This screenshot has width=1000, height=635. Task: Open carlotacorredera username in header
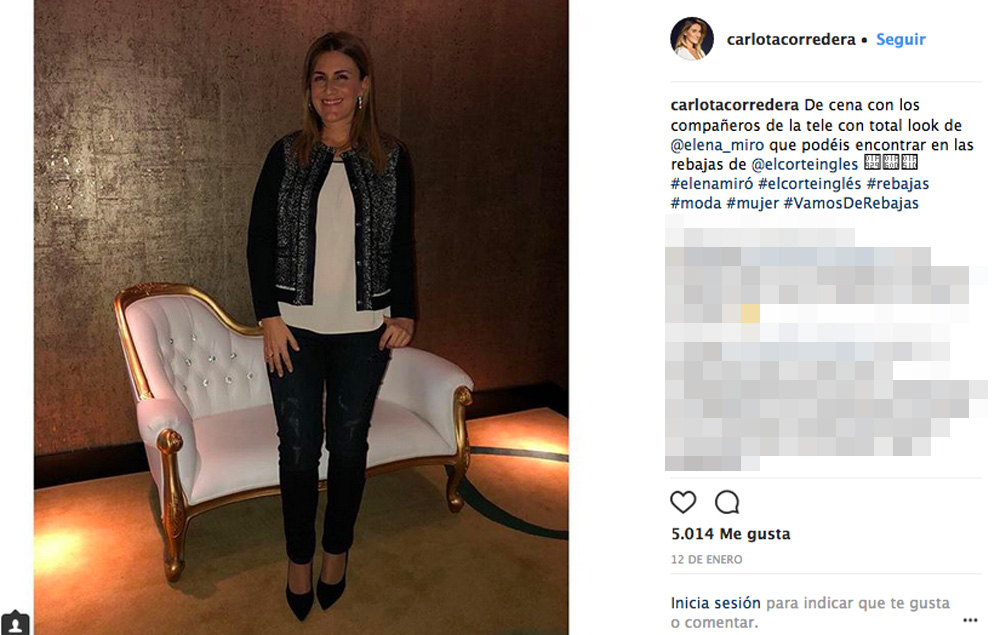(x=791, y=40)
